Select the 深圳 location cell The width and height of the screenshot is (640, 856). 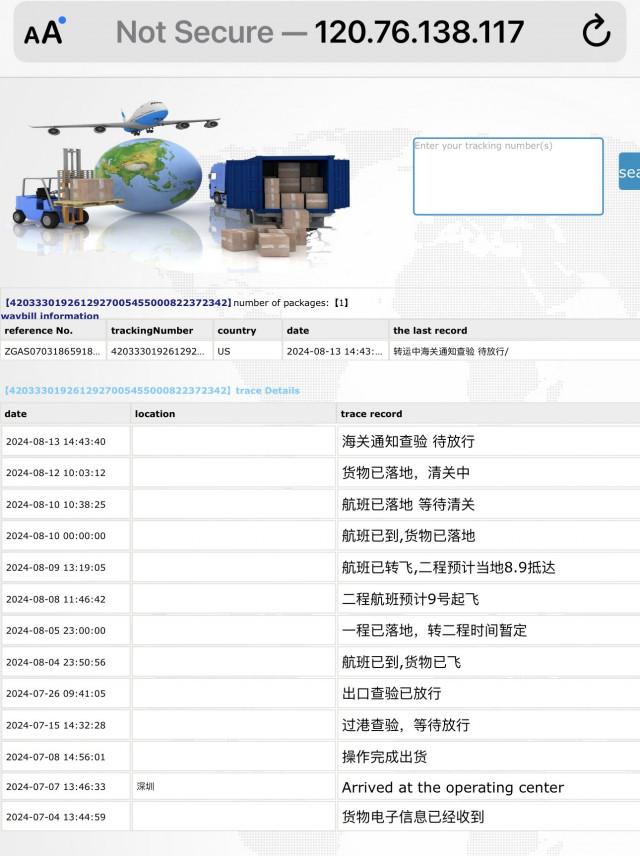[146, 787]
